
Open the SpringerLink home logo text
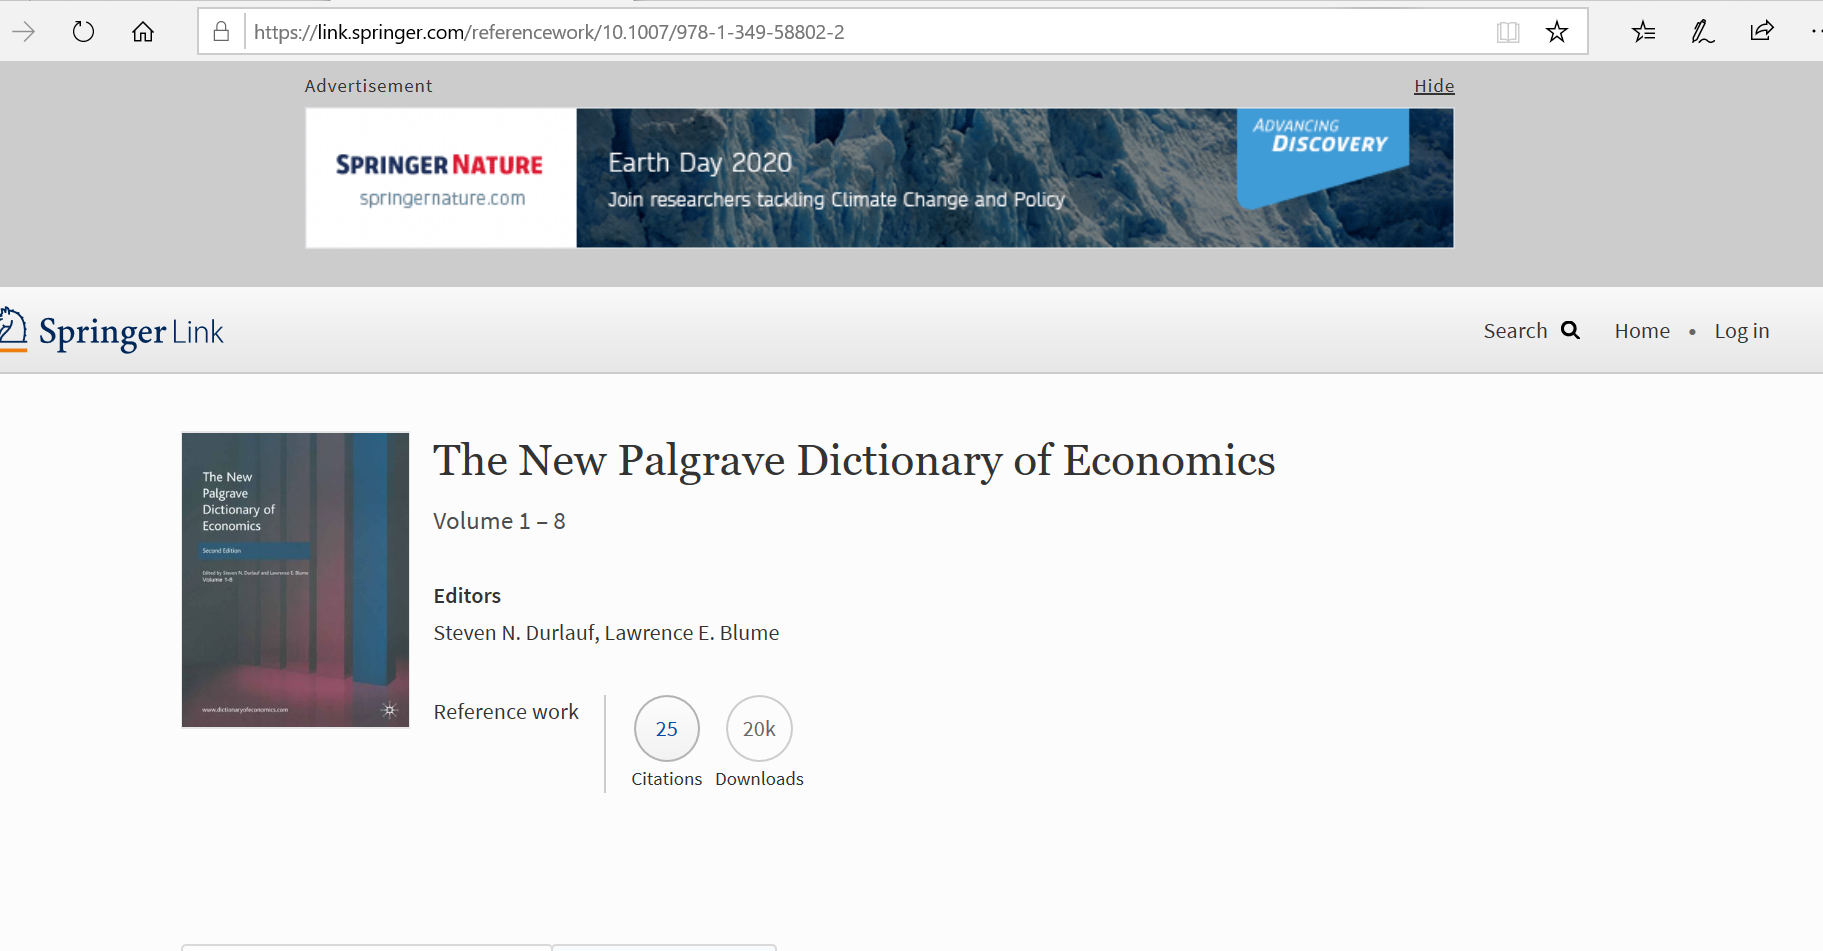coord(131,332)
